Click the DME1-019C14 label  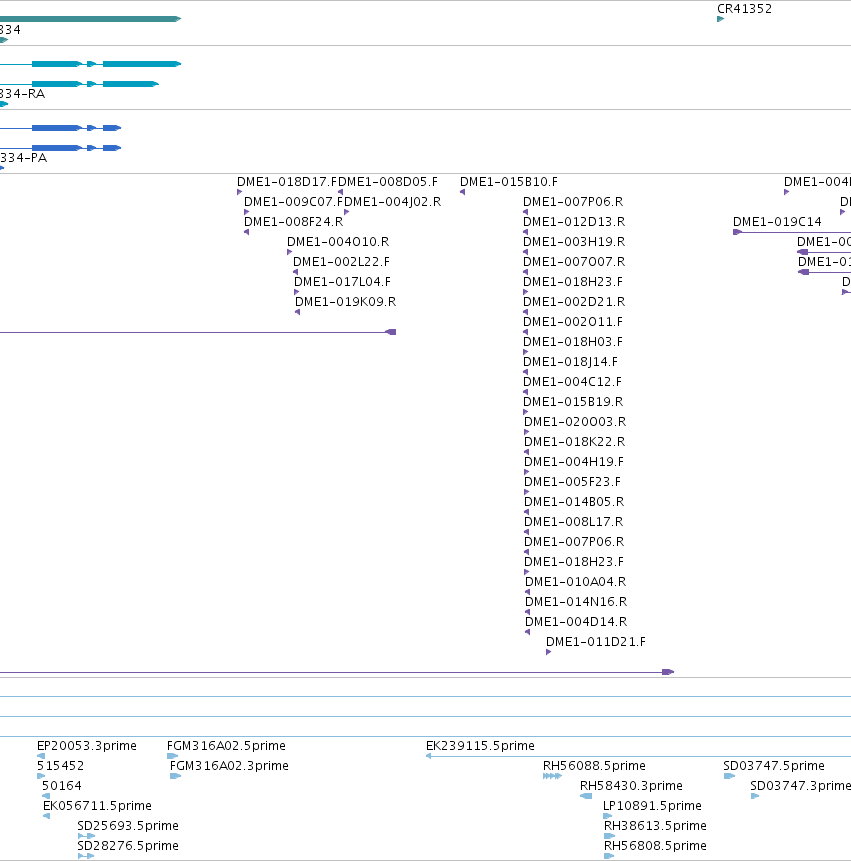pos(777,222)
